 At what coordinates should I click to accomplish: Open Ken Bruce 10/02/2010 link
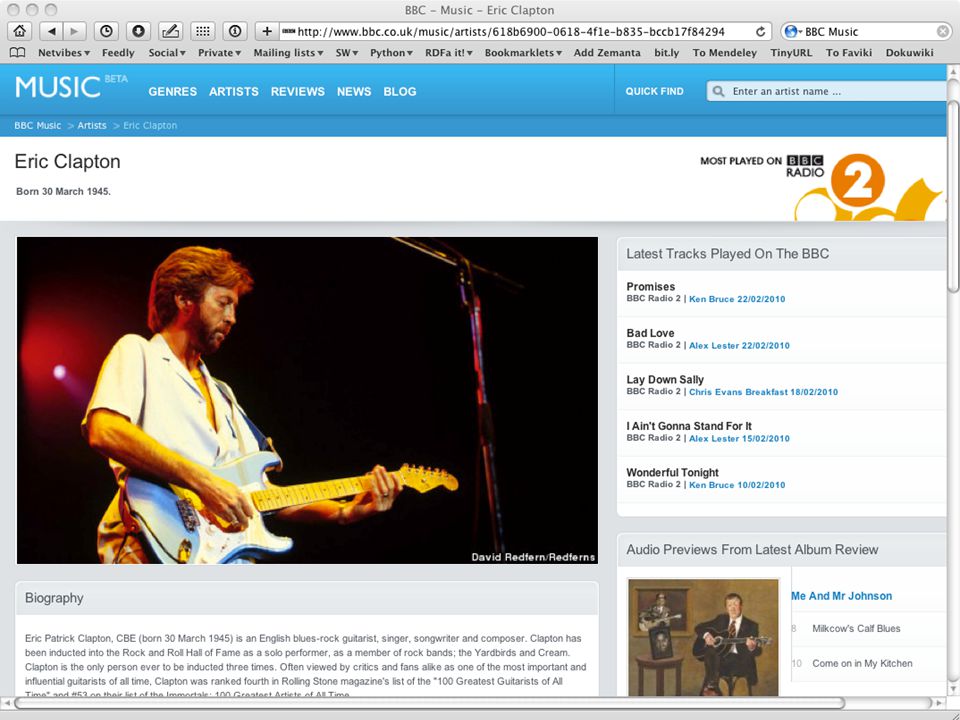737,486
